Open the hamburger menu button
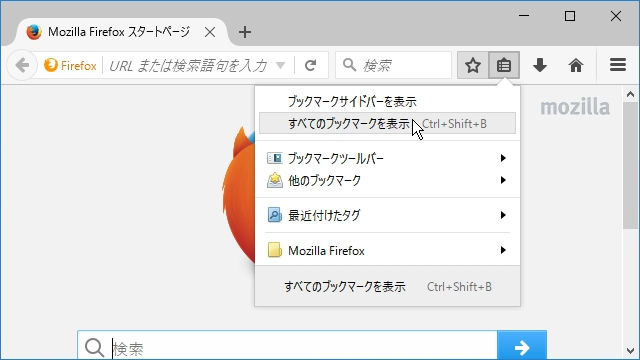The height and width of the screenshot is (360, 640). pyautogui.click(x=618, y=65)
